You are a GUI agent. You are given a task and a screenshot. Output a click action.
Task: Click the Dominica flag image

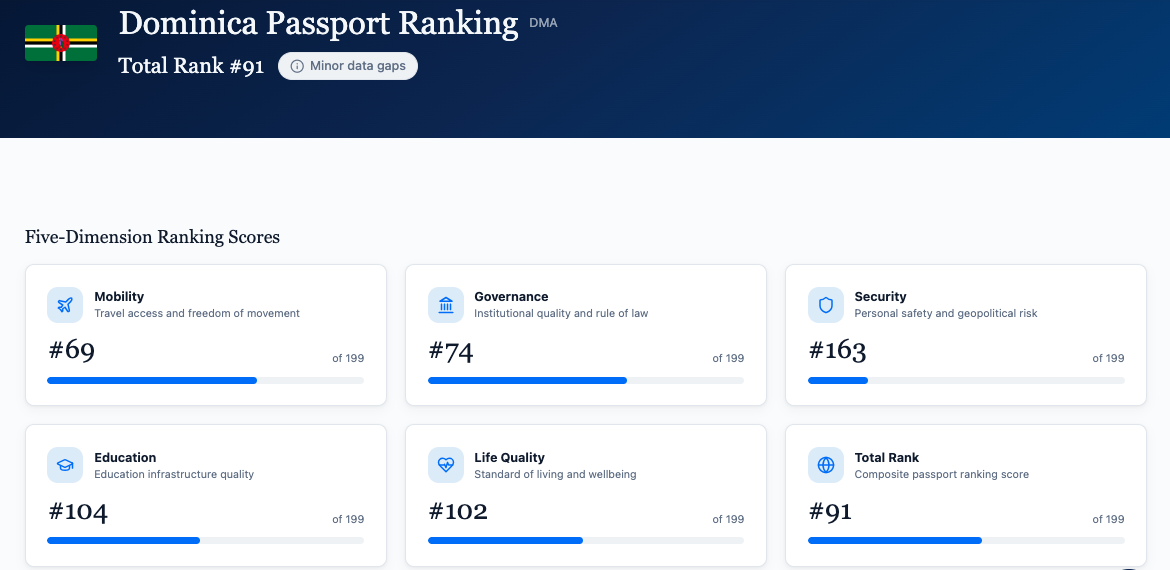tap(61, 43)
